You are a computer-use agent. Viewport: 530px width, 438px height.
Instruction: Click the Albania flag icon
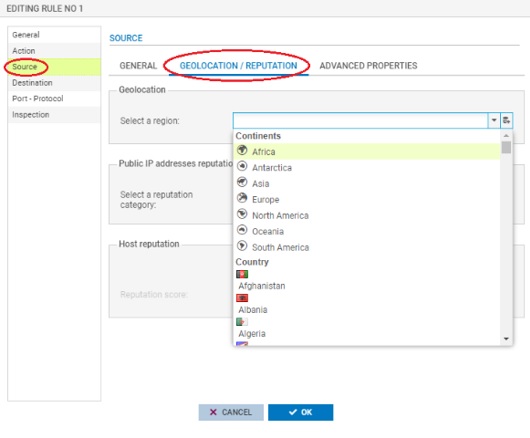242,298
